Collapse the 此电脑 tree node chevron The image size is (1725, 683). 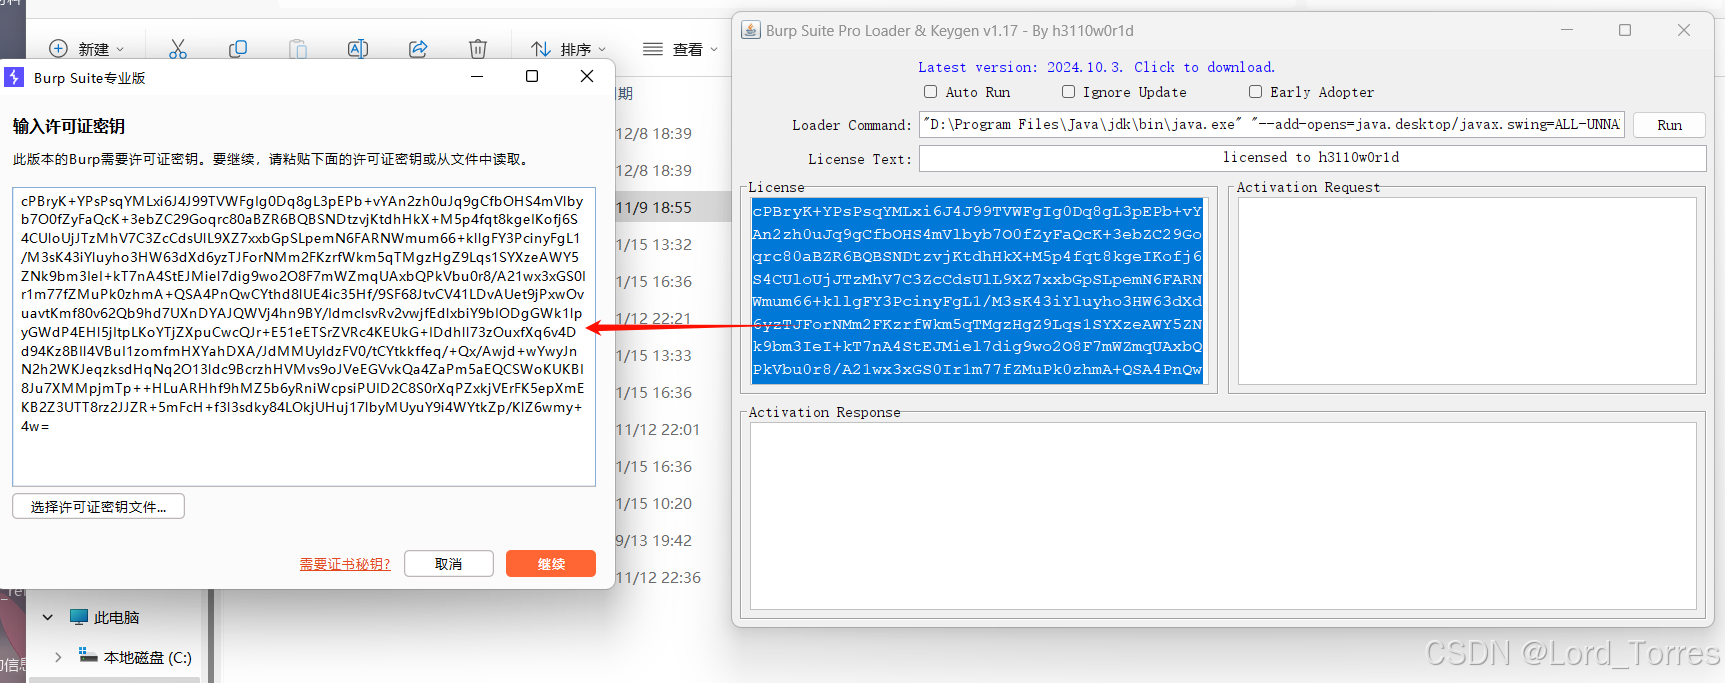(47, 617)
